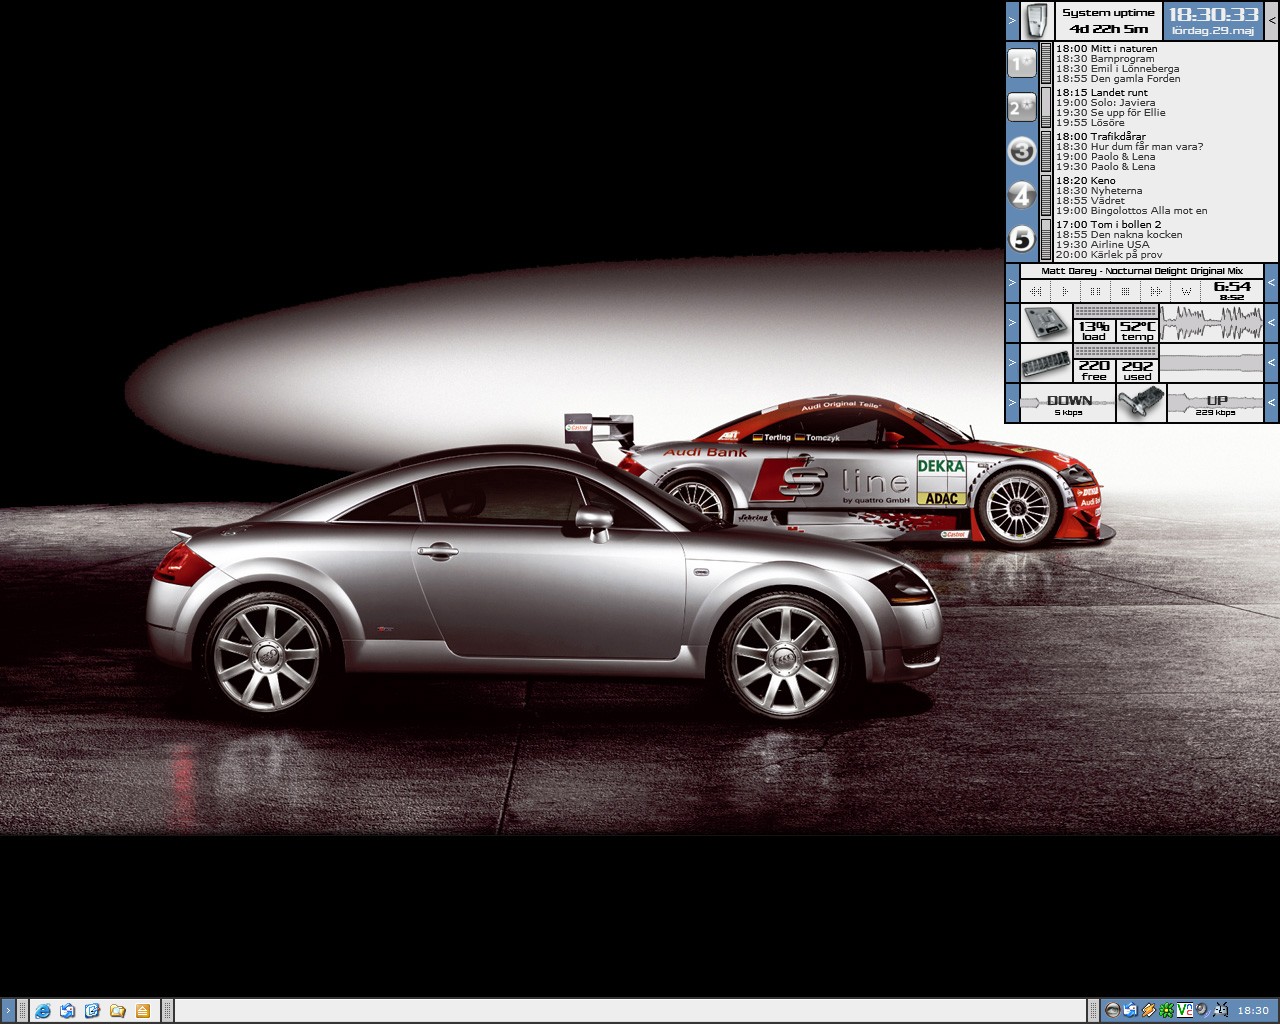Click '18:00 Trafikdårar' listing
This screenshot has height=1024, width=1280.
(1101, 136)
